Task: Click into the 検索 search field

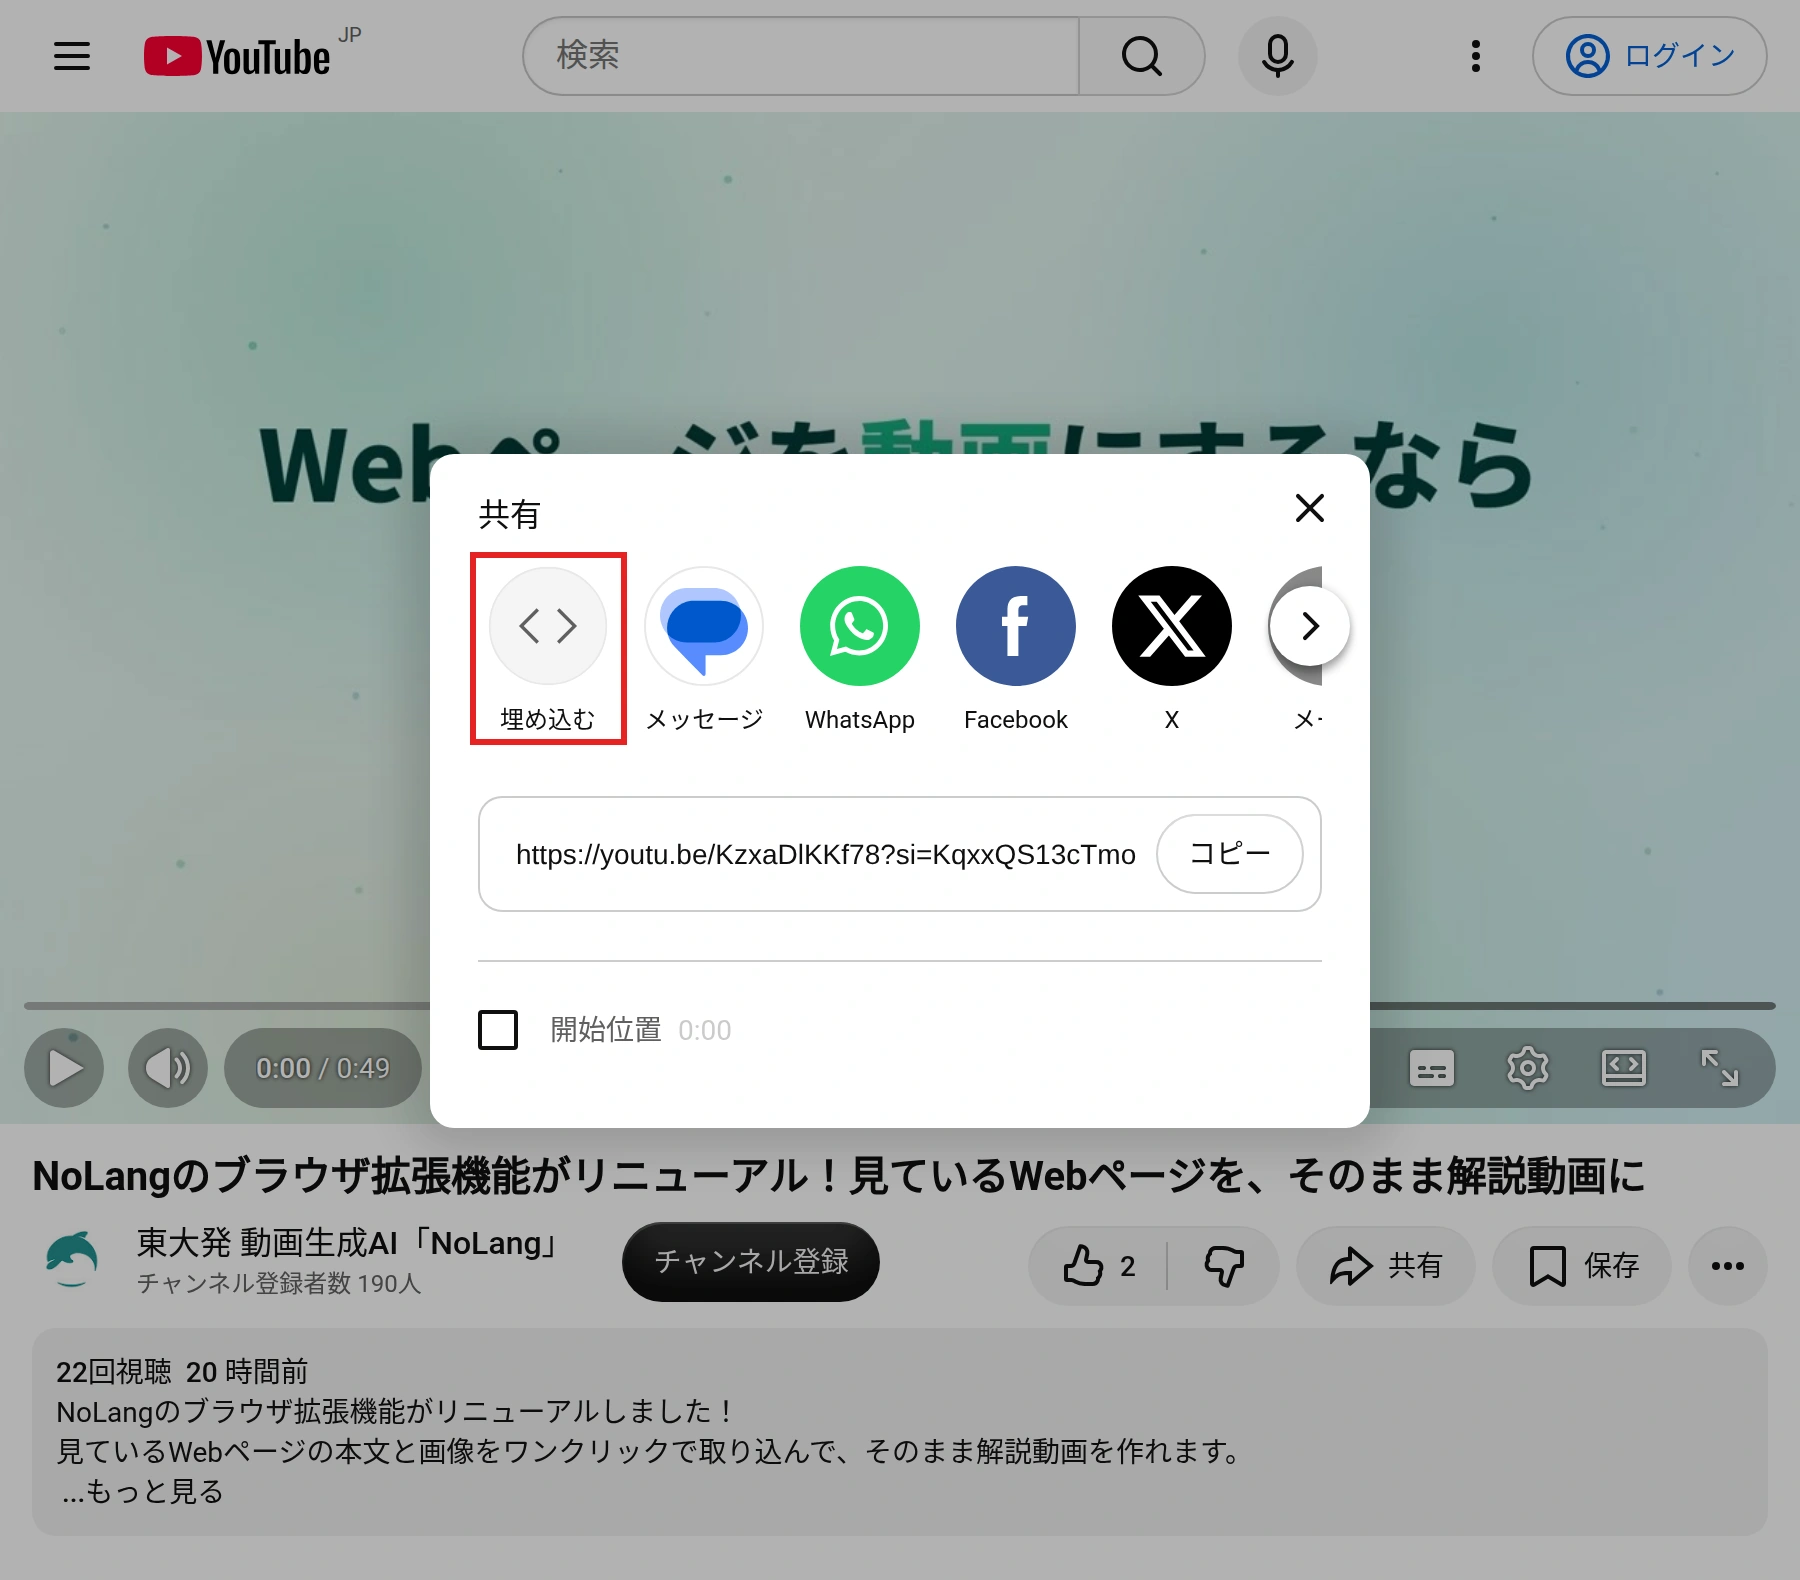Action: [x=801, y=56]
